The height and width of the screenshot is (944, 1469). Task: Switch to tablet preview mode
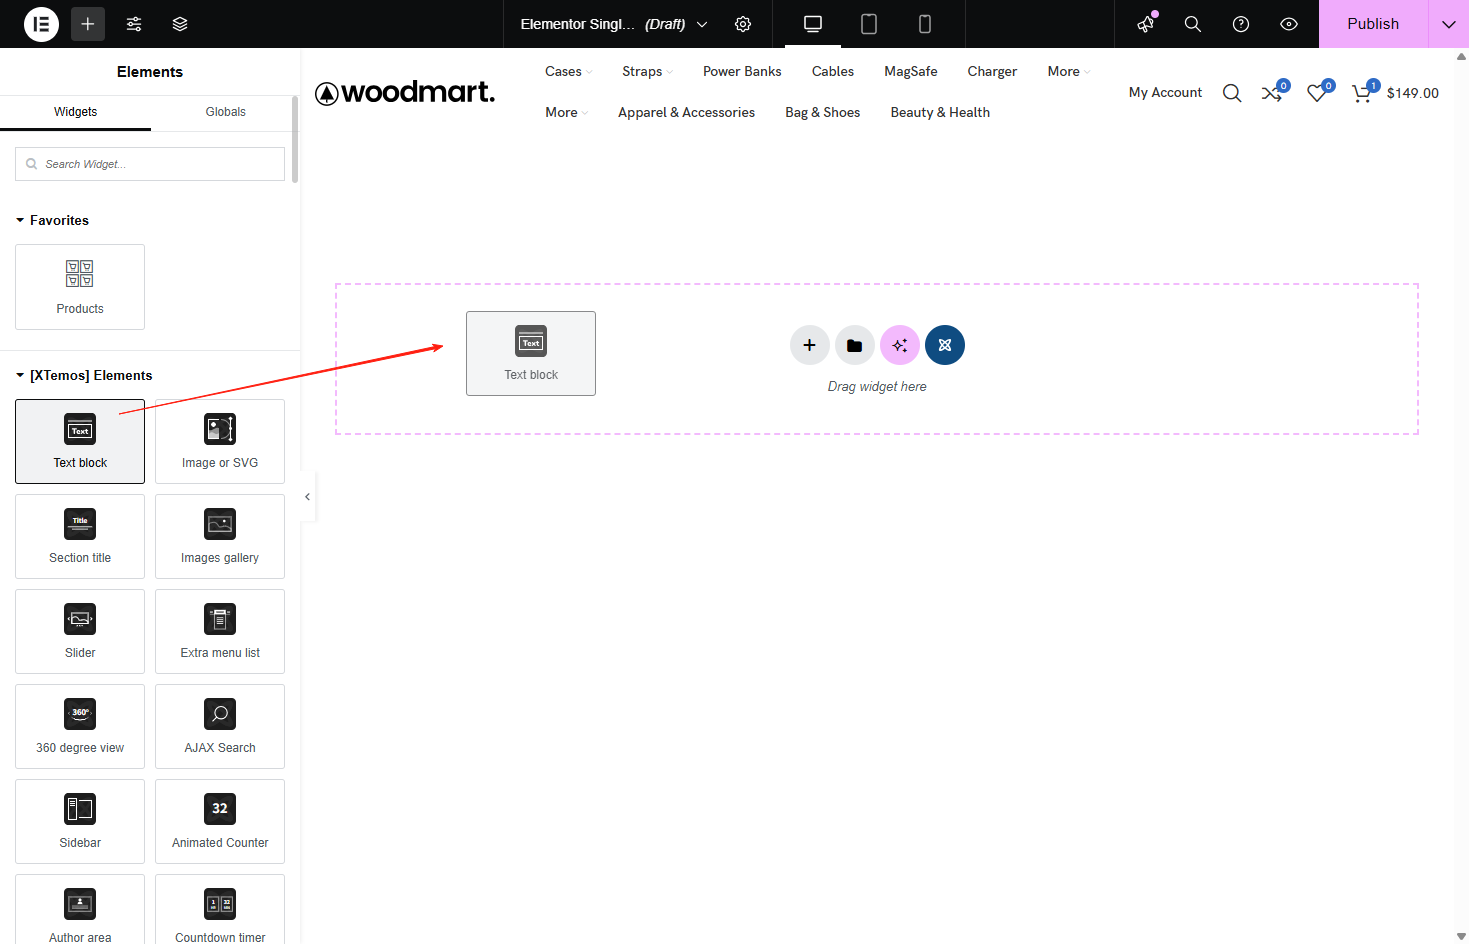(x=868, y=23)
